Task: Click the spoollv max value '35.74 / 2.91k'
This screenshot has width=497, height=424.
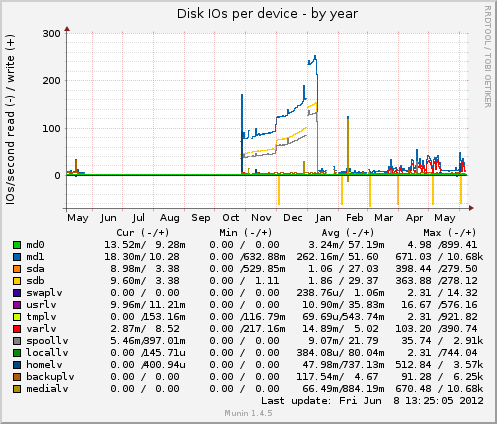Action: (x=442, y=341)
